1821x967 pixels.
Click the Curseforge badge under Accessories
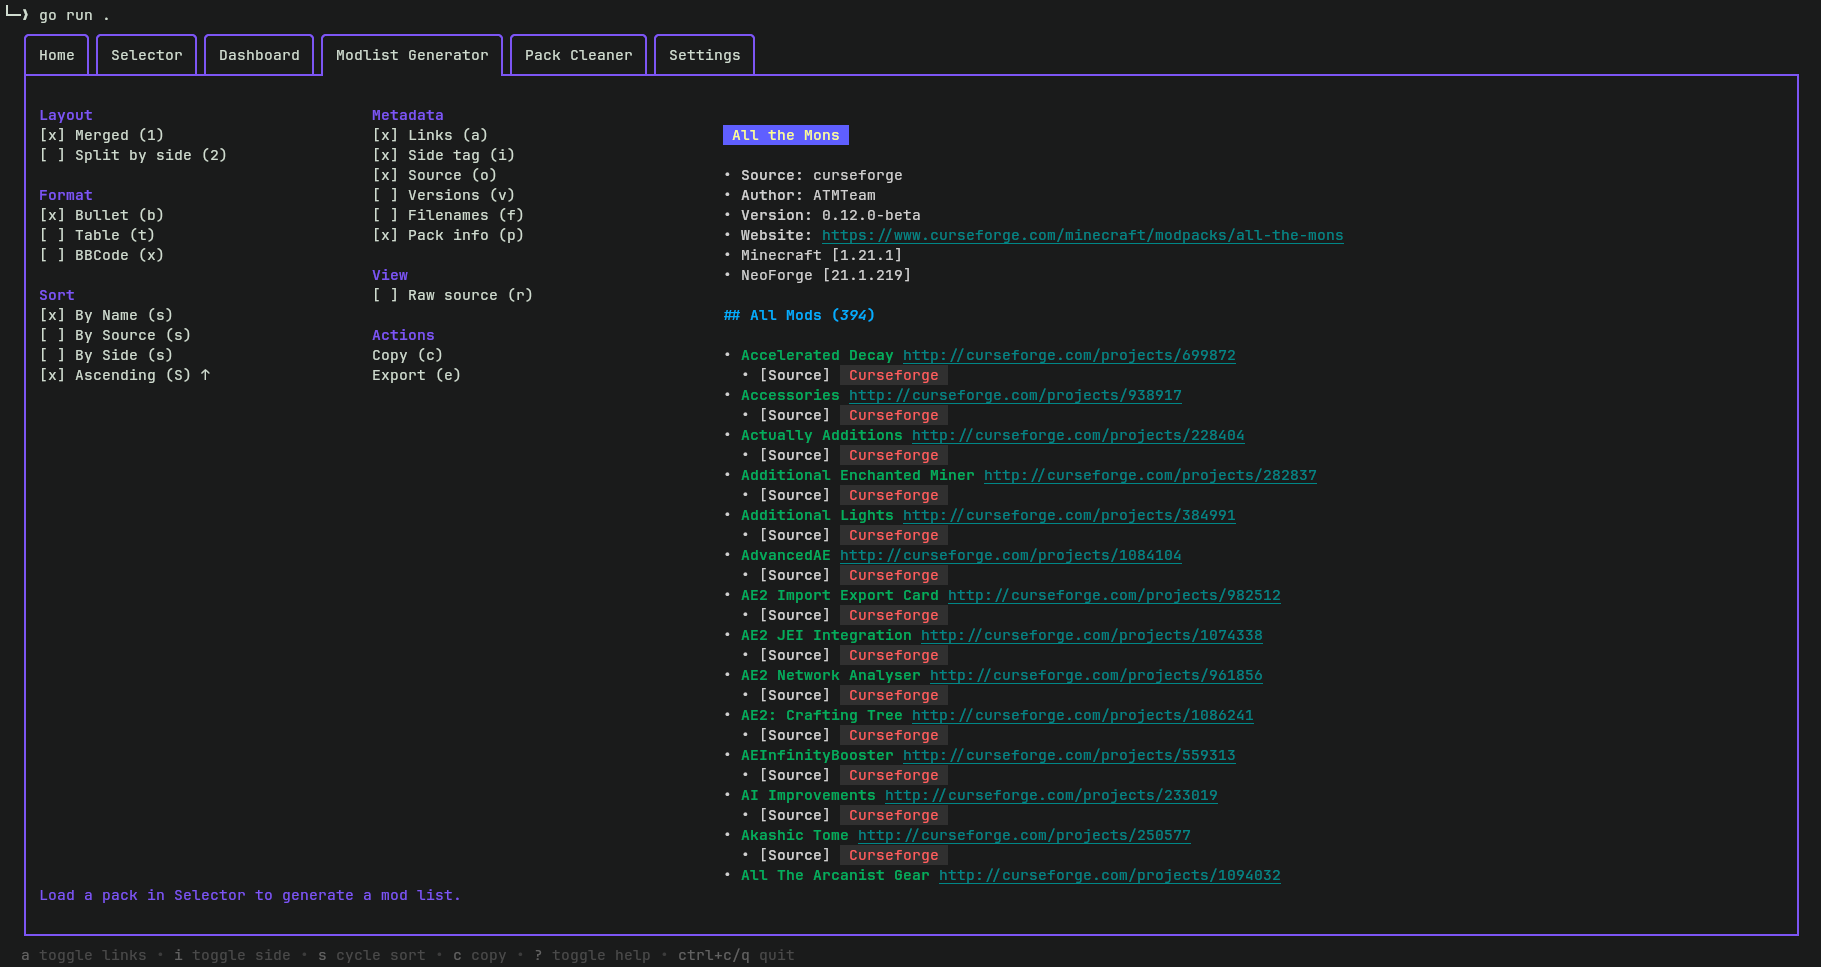coord(893,415)
